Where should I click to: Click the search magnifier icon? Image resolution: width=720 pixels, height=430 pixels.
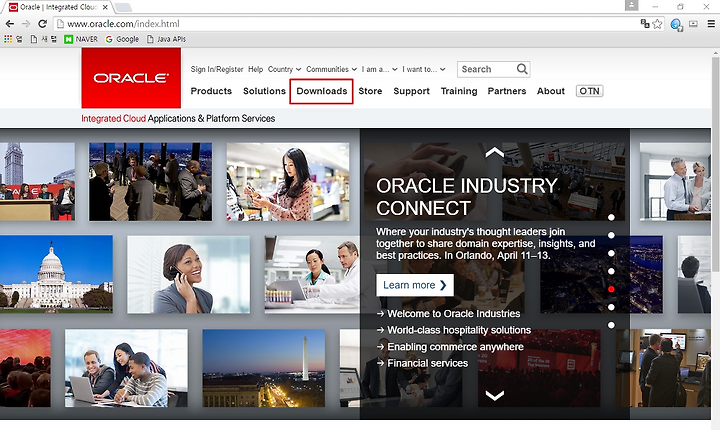[x=522, y=69]
